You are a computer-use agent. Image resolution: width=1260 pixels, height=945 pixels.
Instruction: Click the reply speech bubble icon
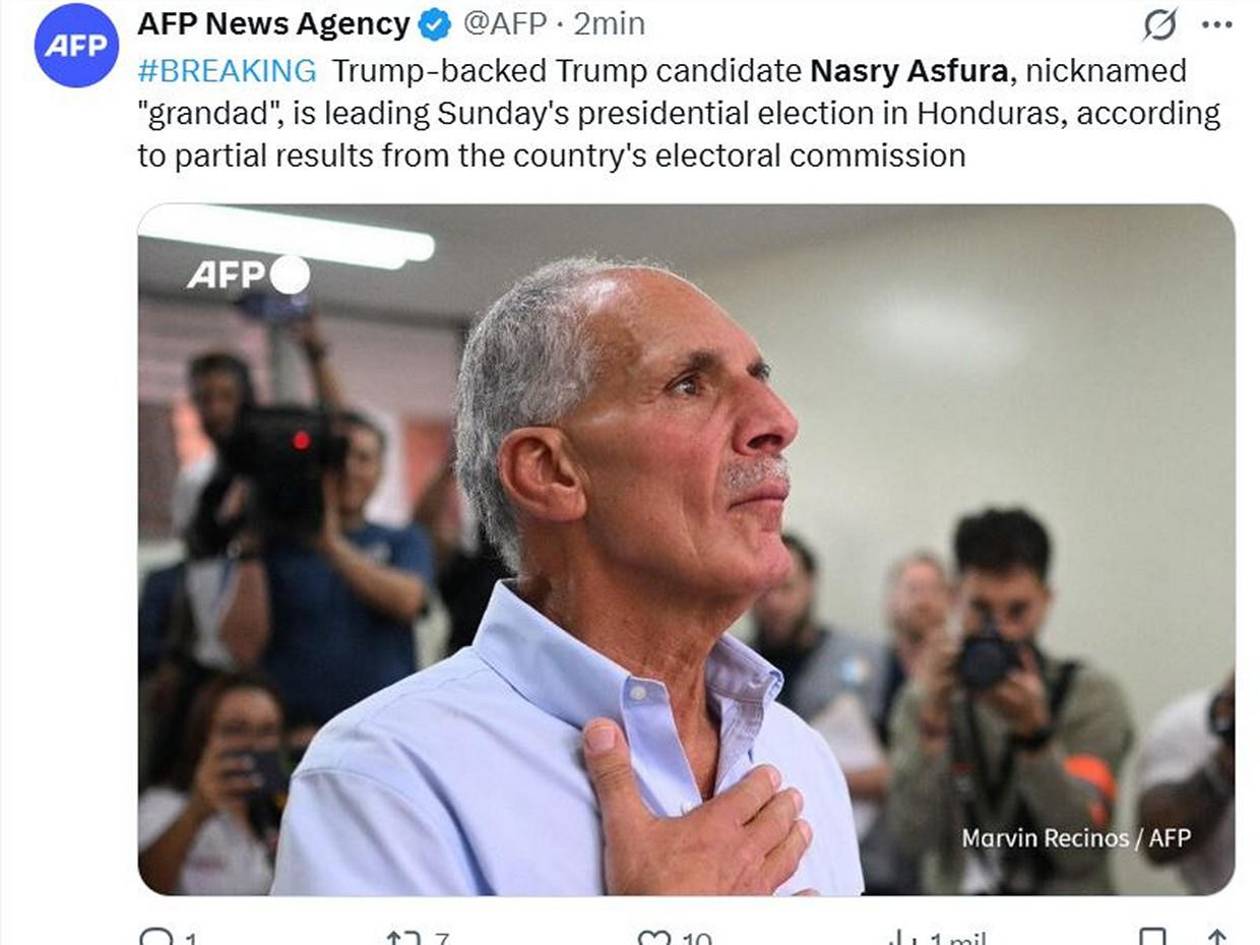pyautogui.click(x=157, y=937)
